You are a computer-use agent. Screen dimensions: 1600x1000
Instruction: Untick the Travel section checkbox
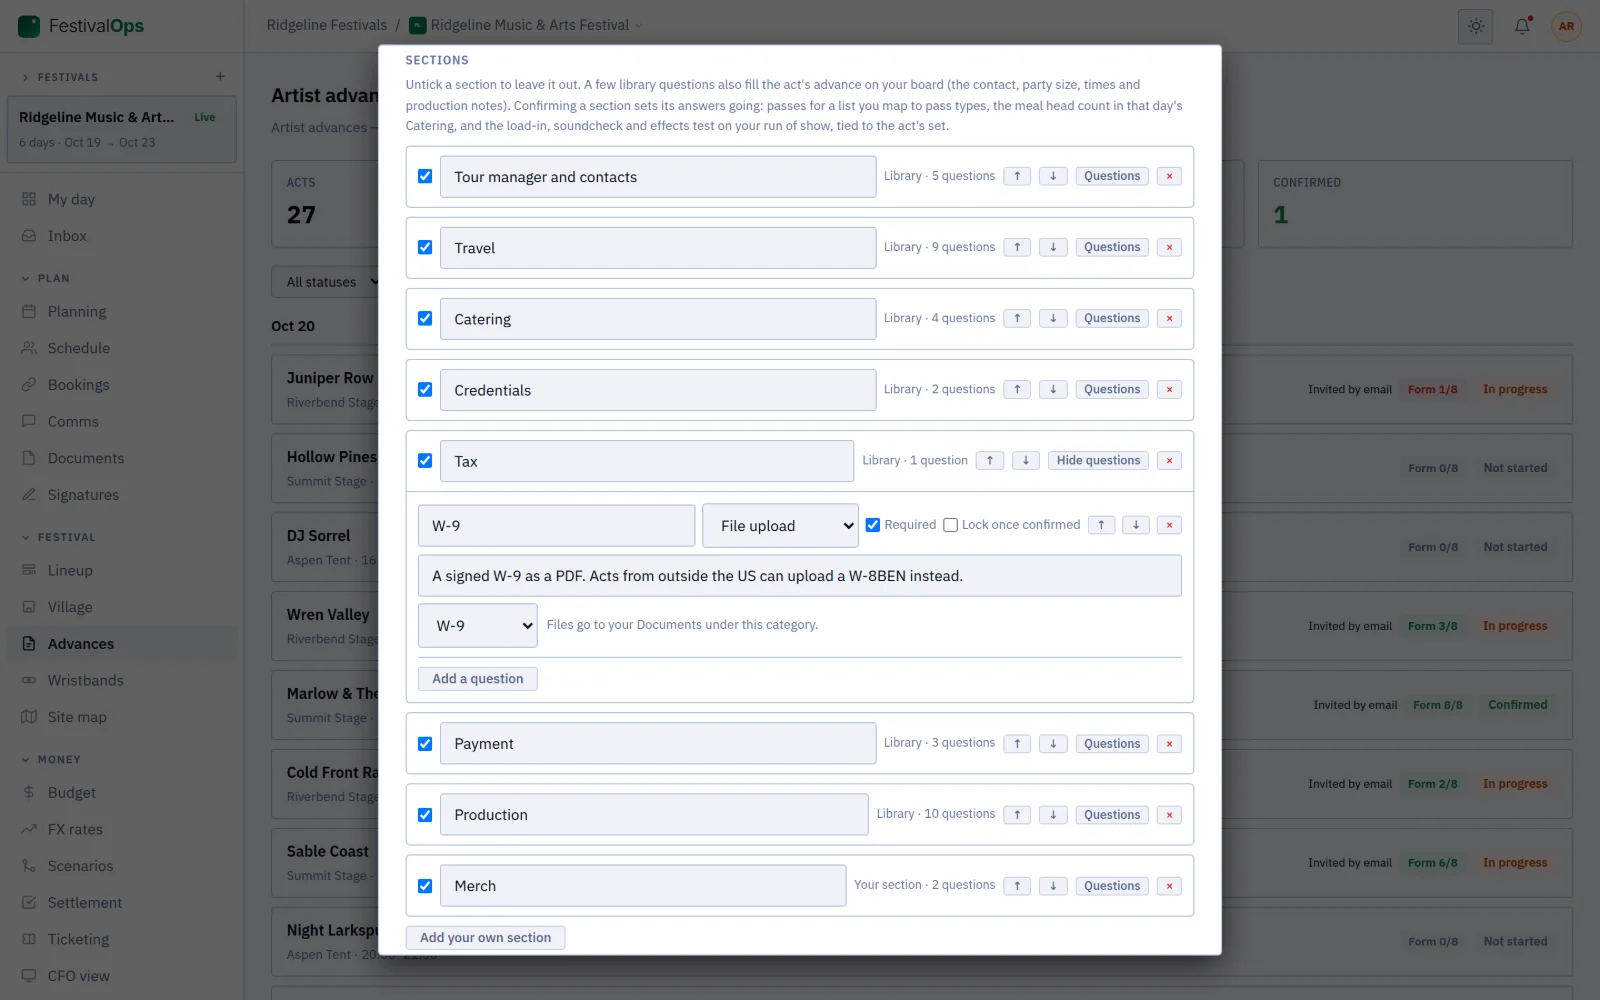[x=425, y=247]
